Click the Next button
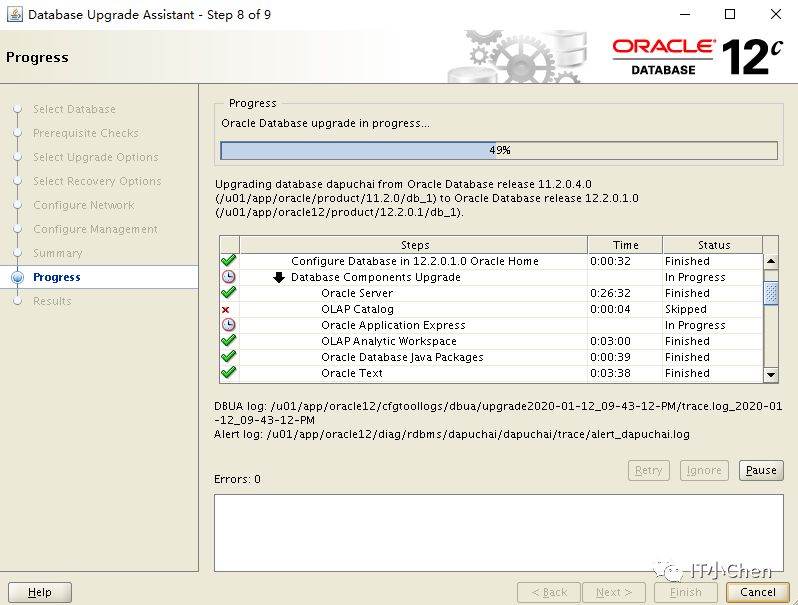 pyautogui.click(x=614, y=592)
